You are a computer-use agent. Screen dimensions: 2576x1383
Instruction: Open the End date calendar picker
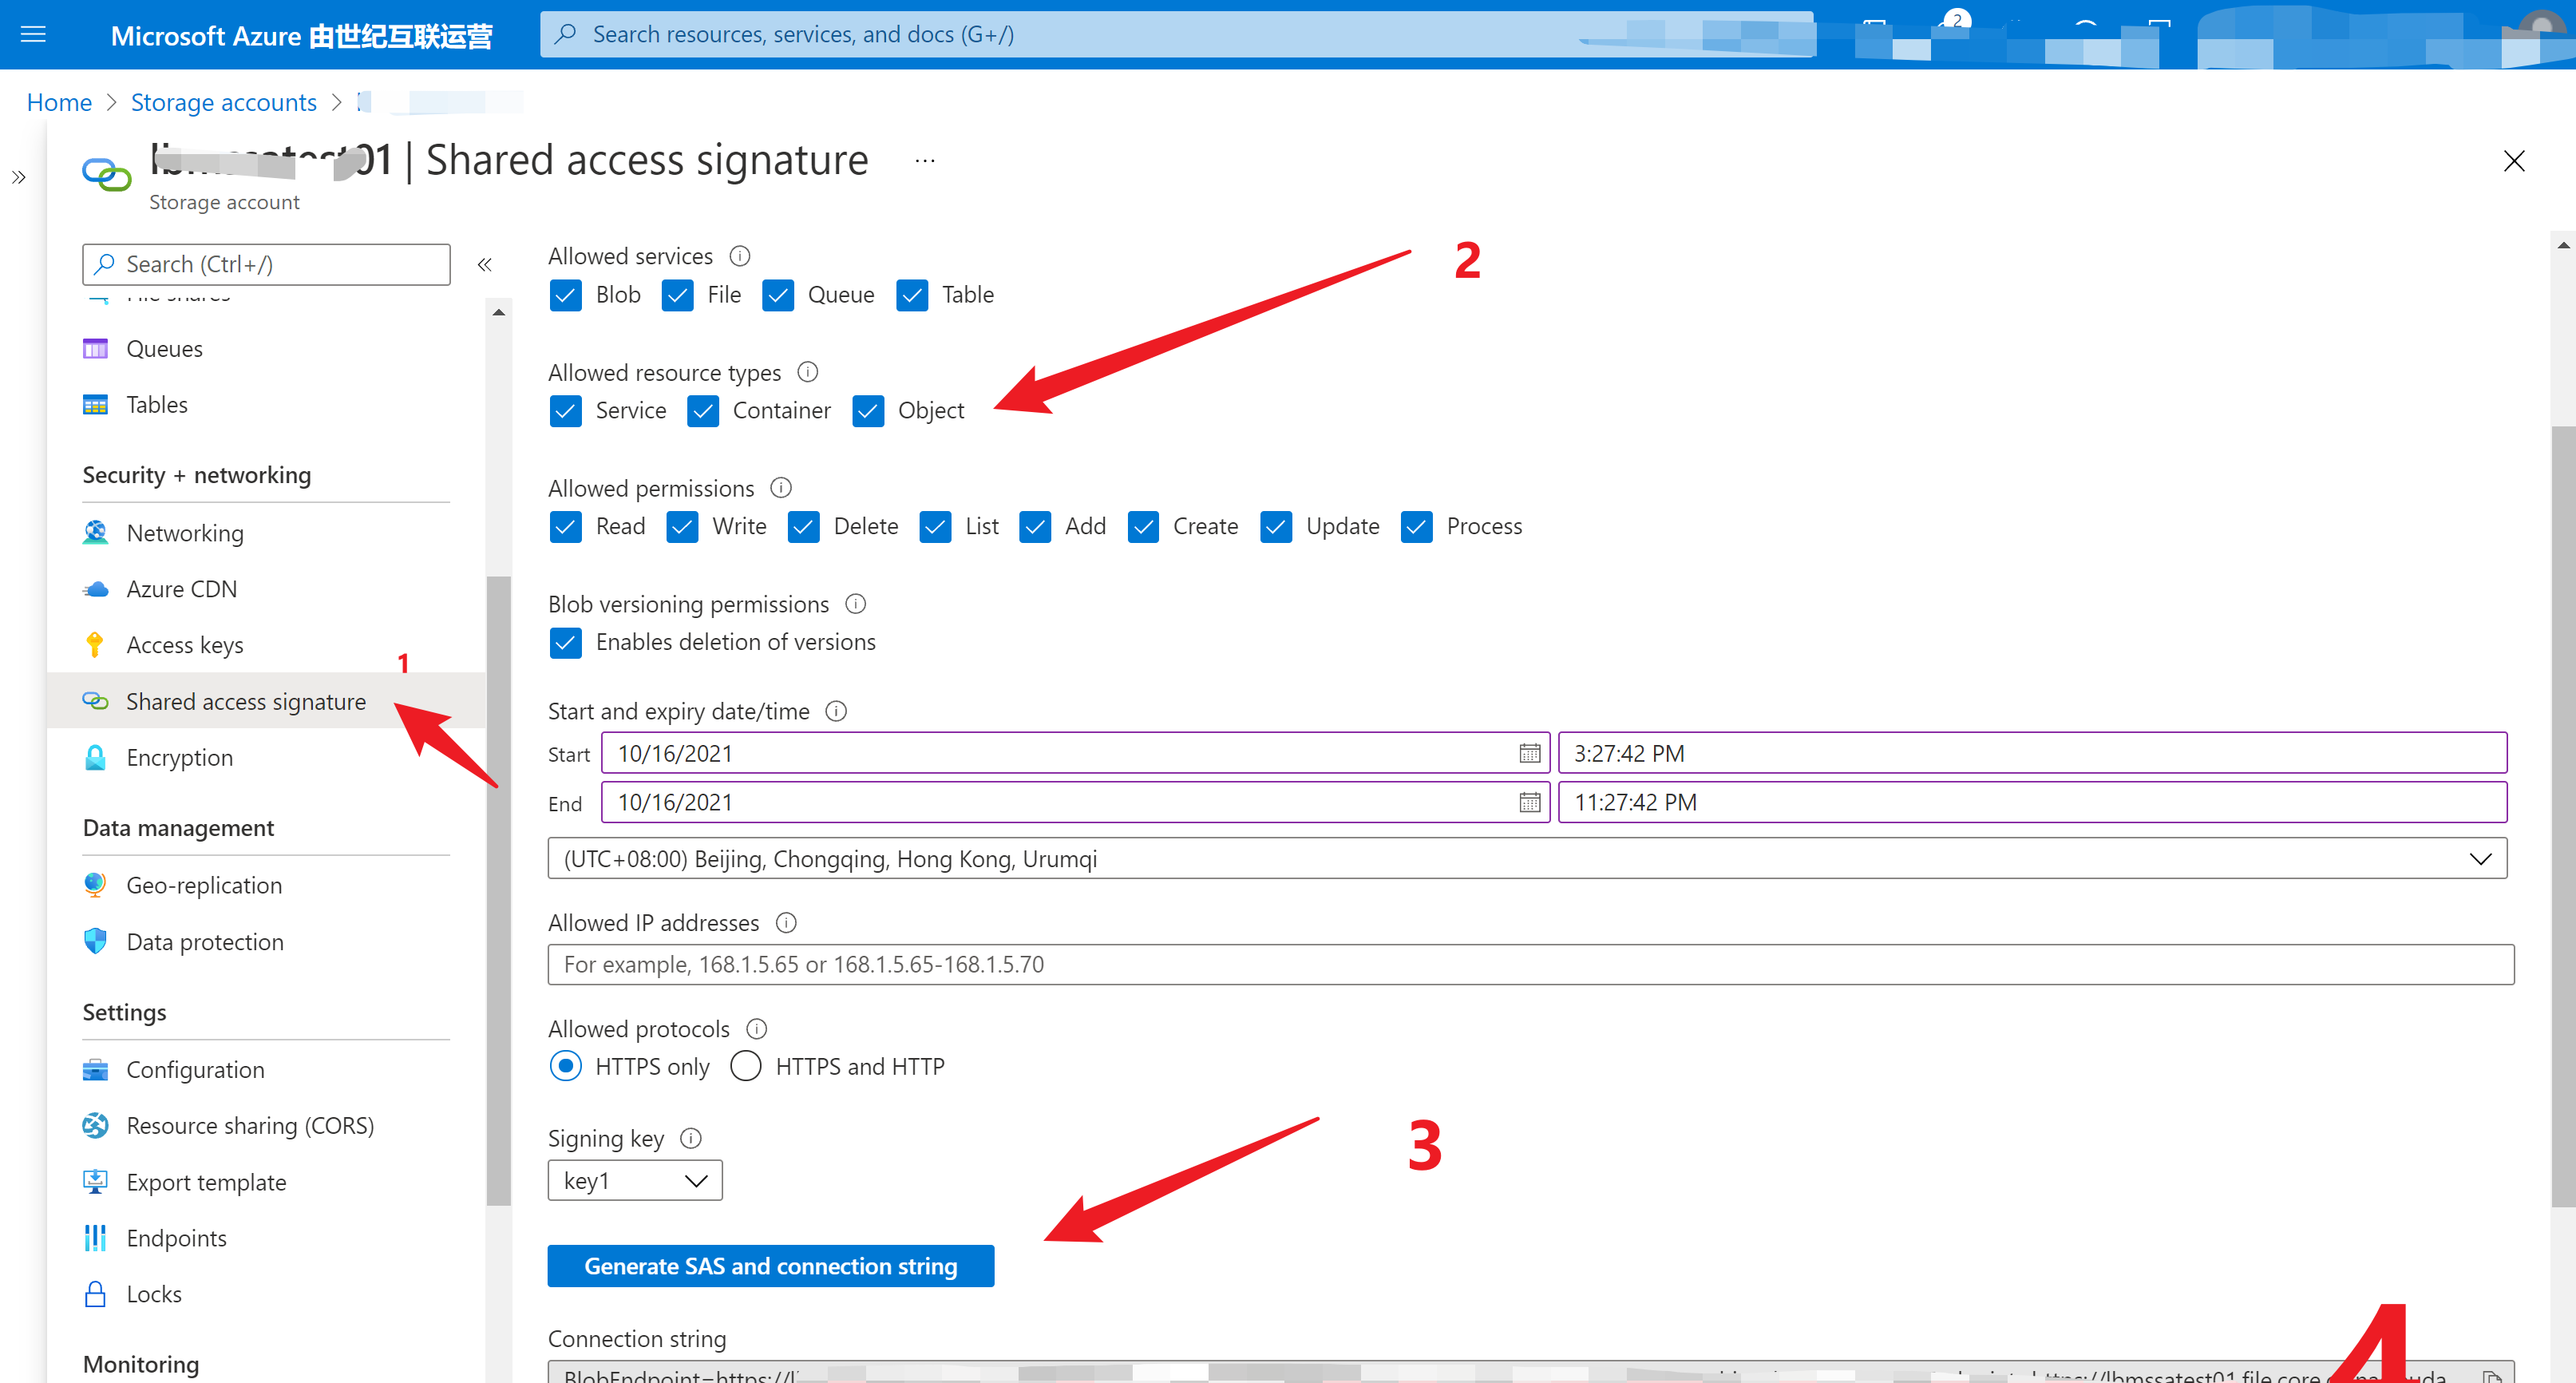tap(1529, 802)
